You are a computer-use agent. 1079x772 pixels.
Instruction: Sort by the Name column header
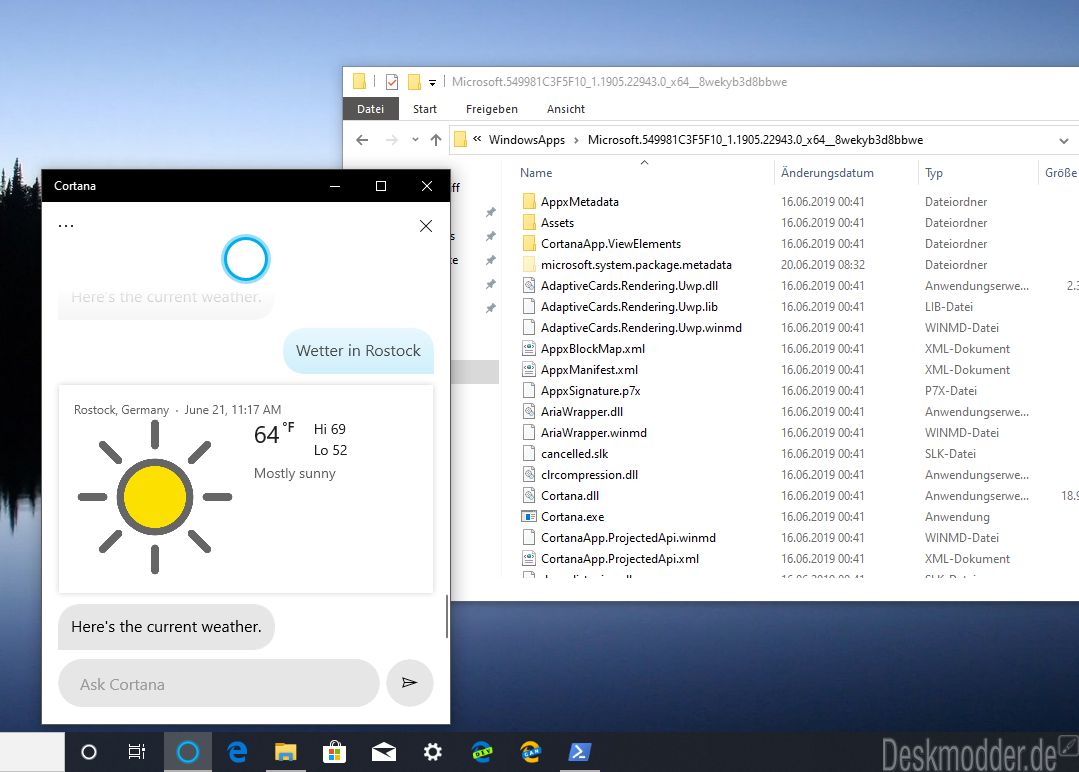click(536, 173)
